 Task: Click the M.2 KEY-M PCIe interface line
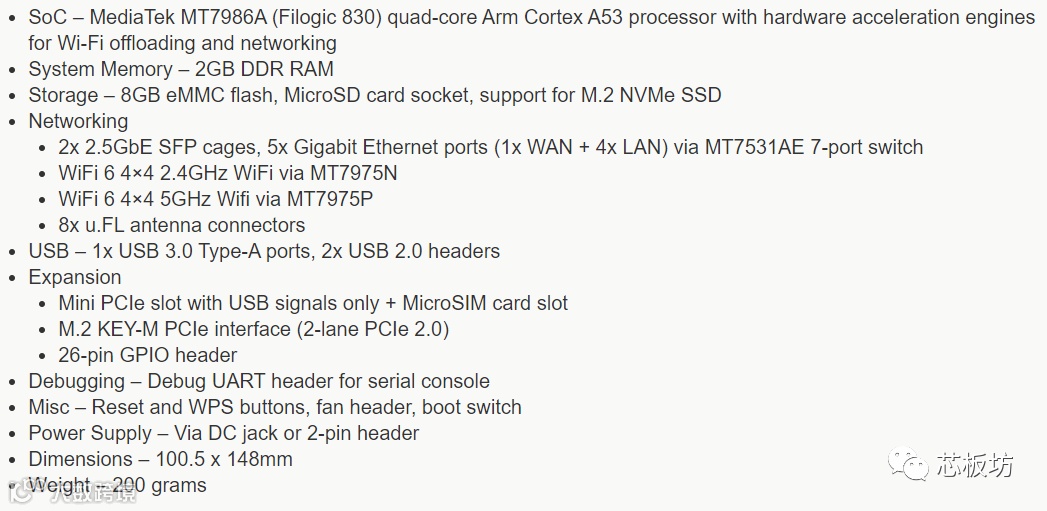254,329
